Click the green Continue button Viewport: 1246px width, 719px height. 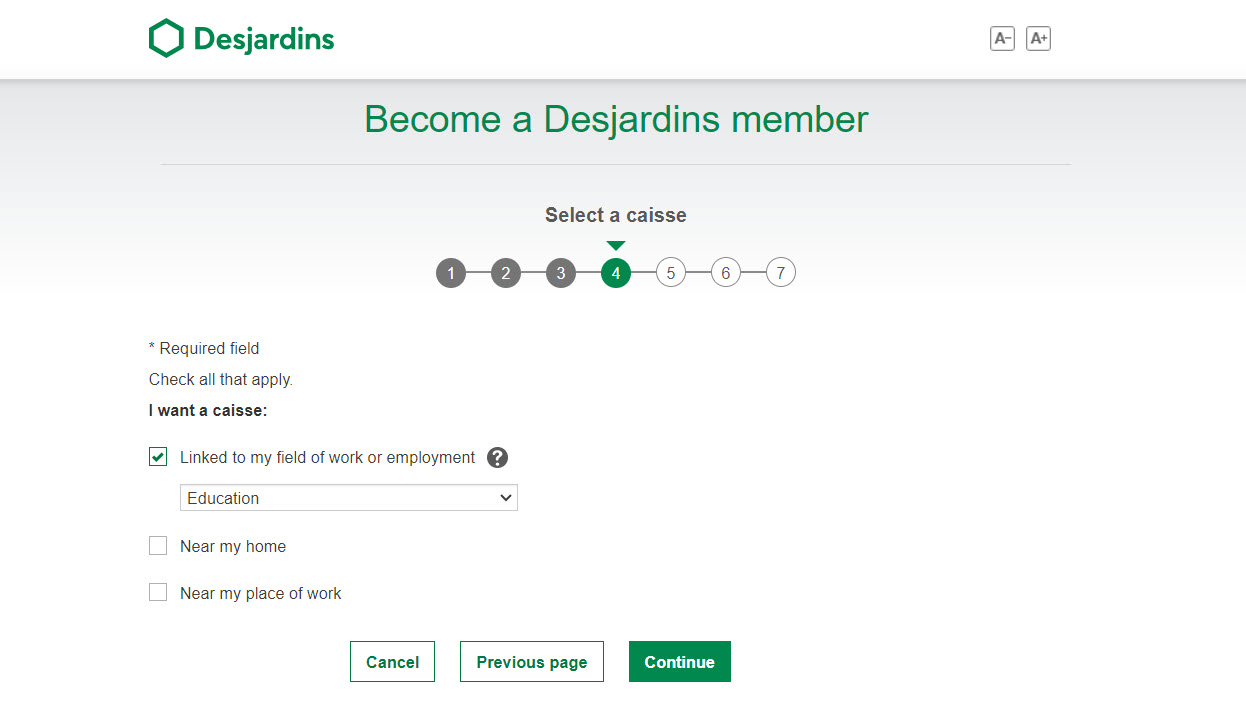[680, 662]
